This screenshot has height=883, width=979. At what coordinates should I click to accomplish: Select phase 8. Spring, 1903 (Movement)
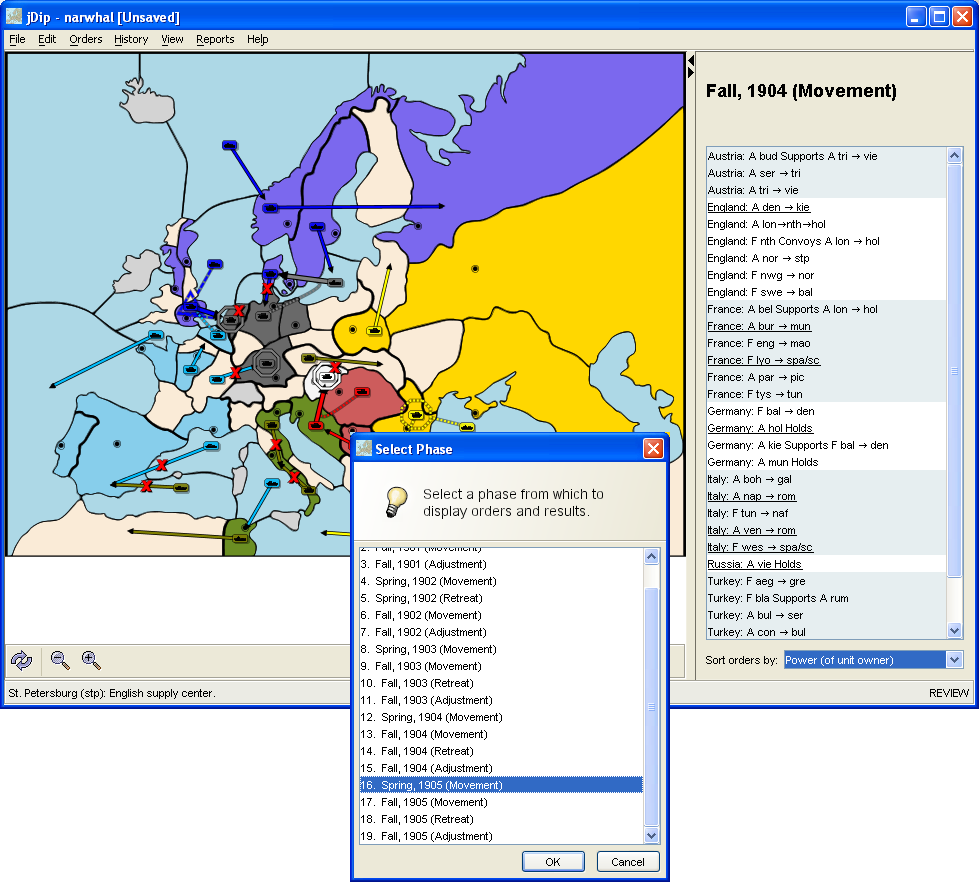(501, 649)
